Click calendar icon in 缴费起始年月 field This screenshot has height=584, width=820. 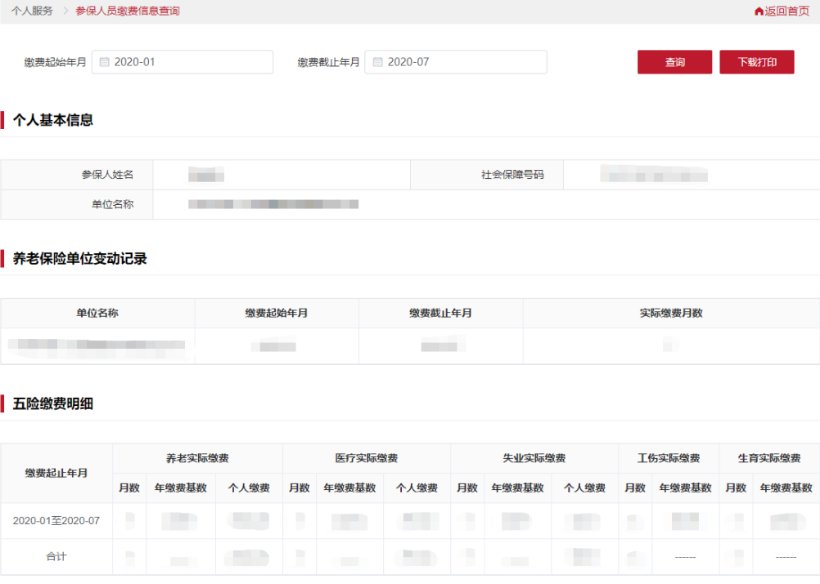pos(105,62)
